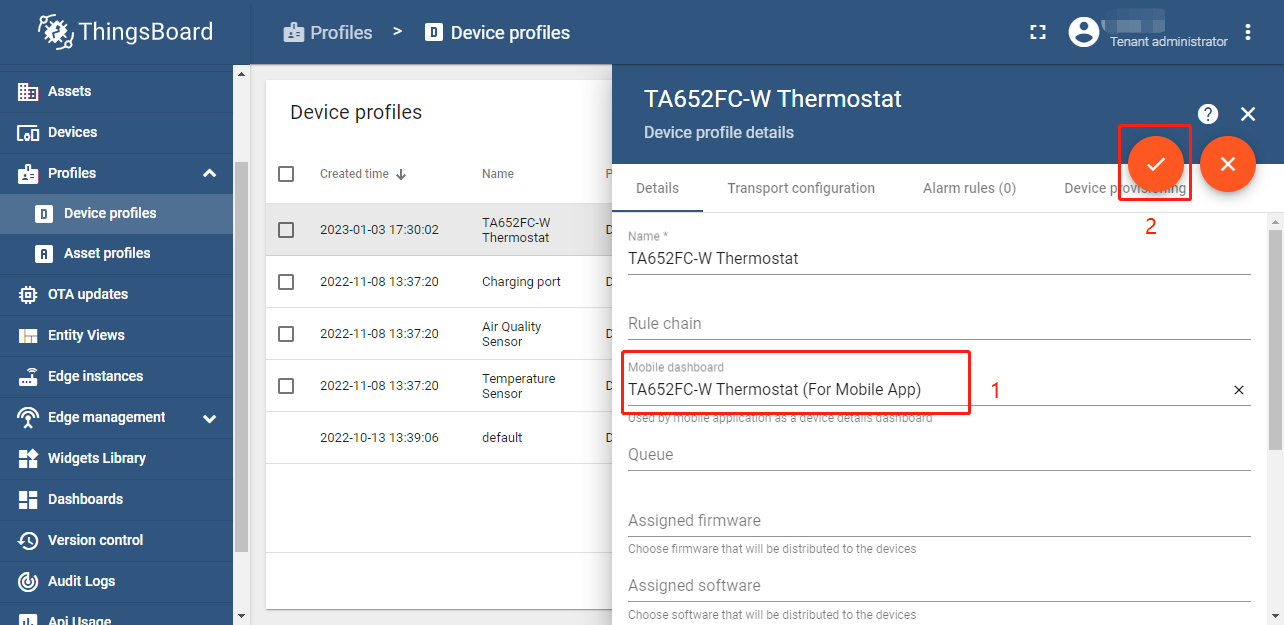This screenshot has width=1284, height=625.
Task: Check the Charging port row
Action: tap(286, 282)
